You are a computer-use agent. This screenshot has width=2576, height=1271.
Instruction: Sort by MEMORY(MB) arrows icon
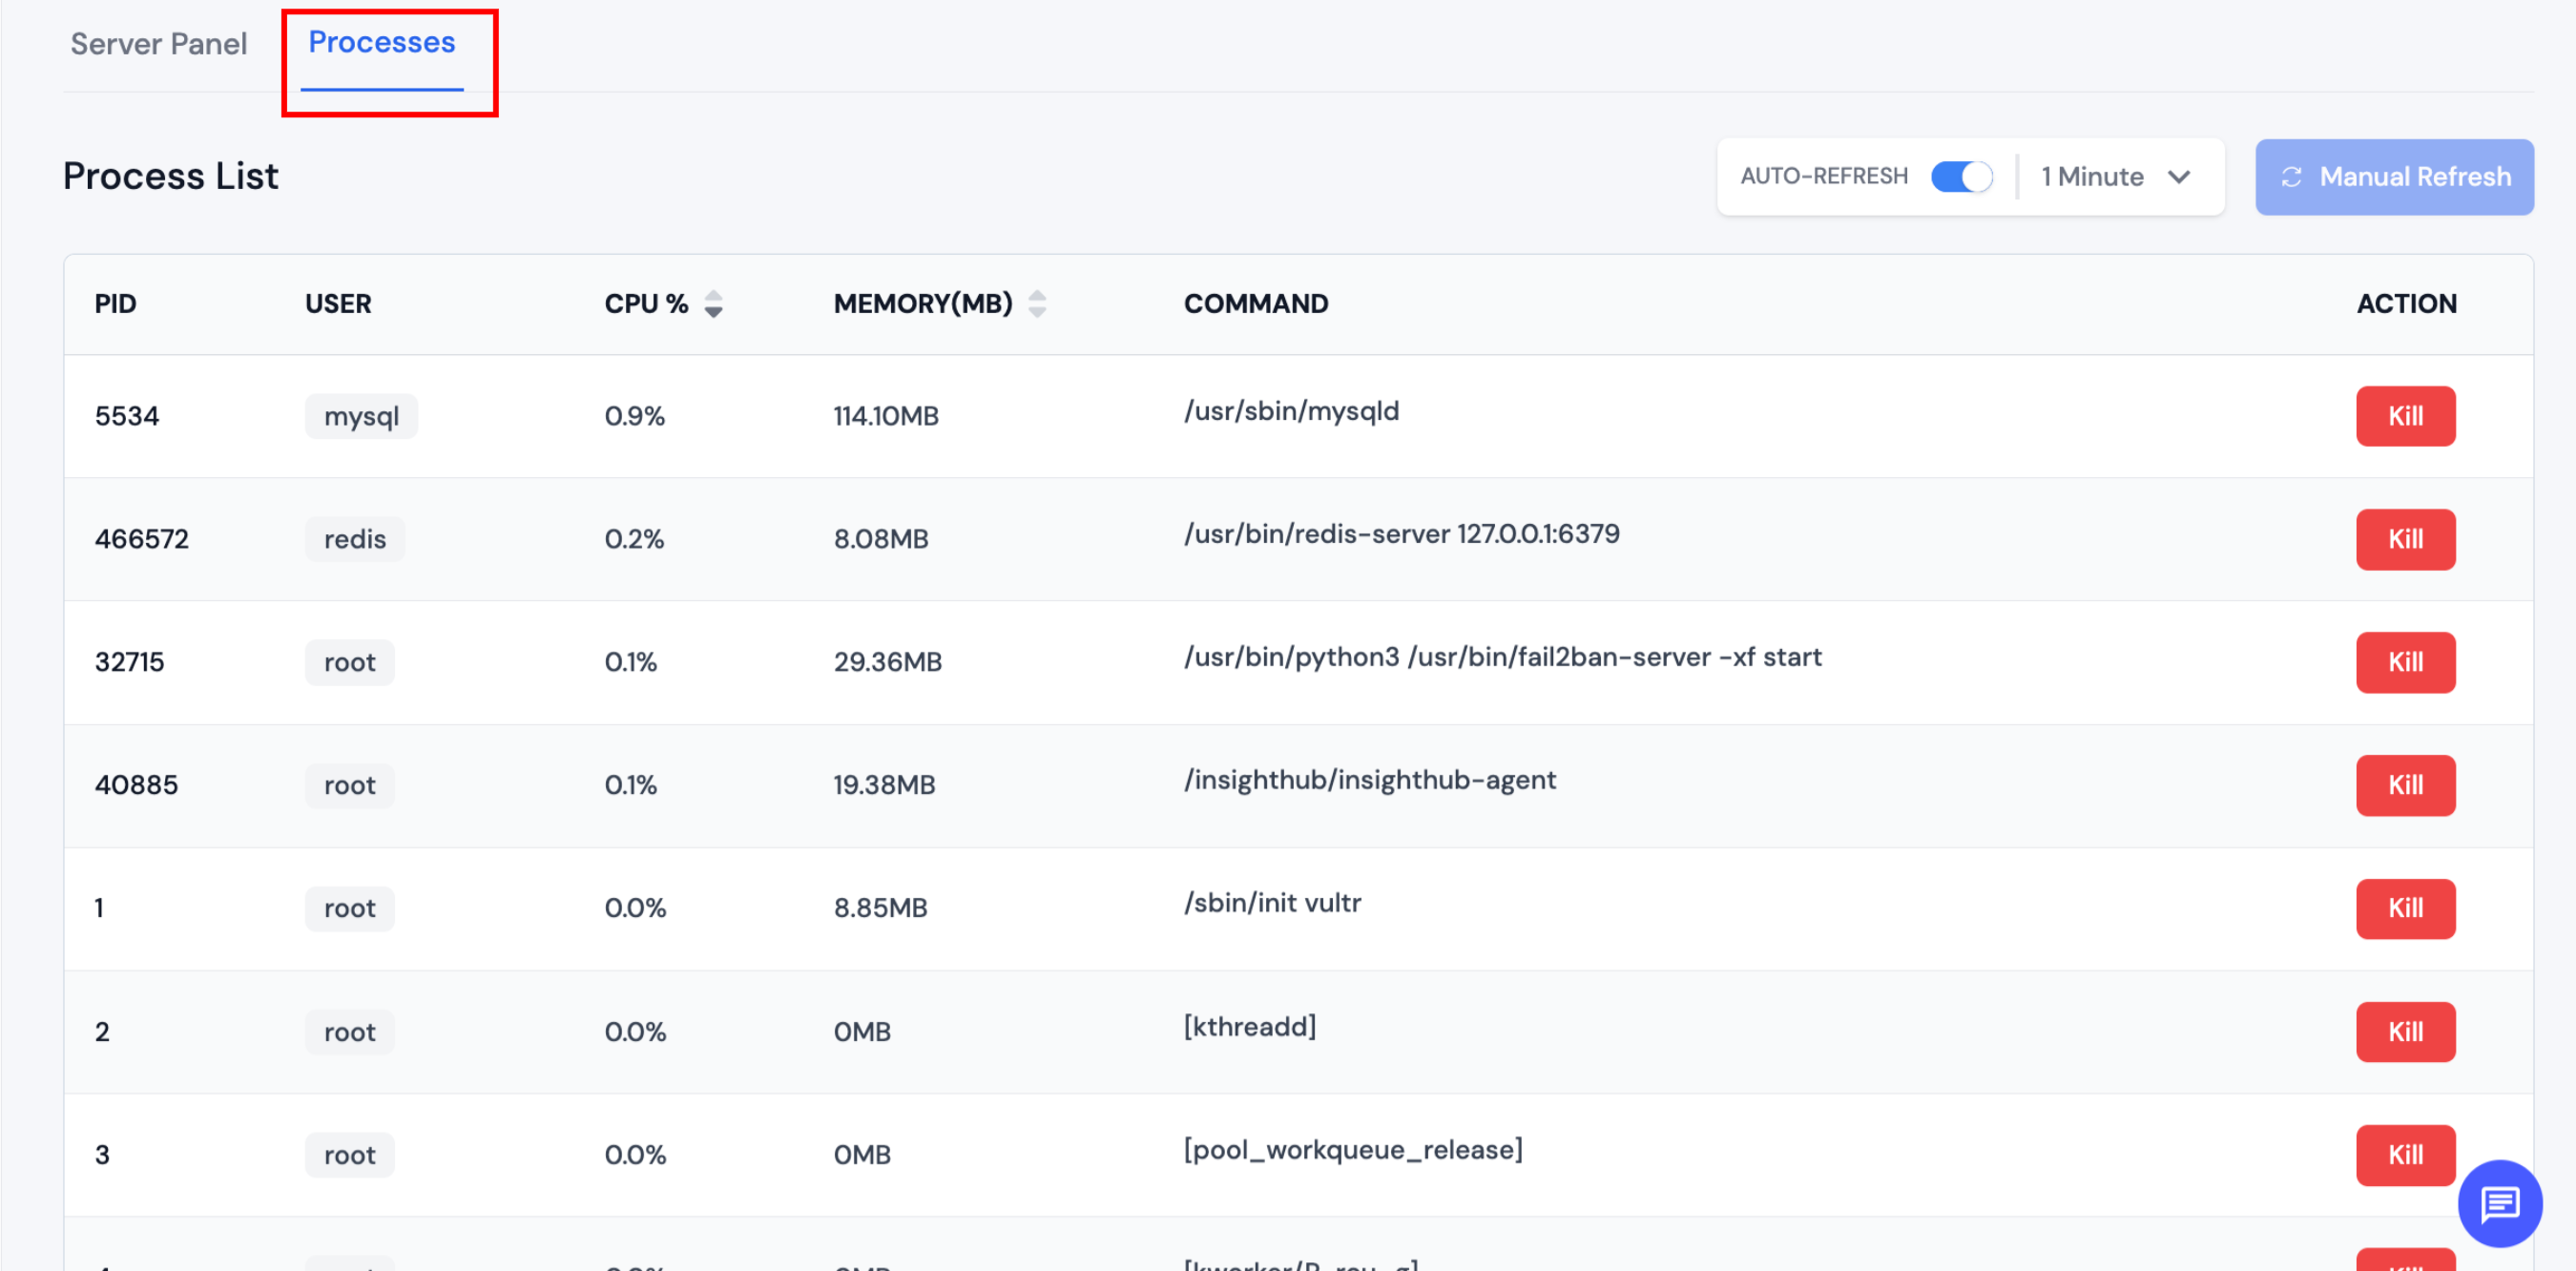tap(1037, 304)
